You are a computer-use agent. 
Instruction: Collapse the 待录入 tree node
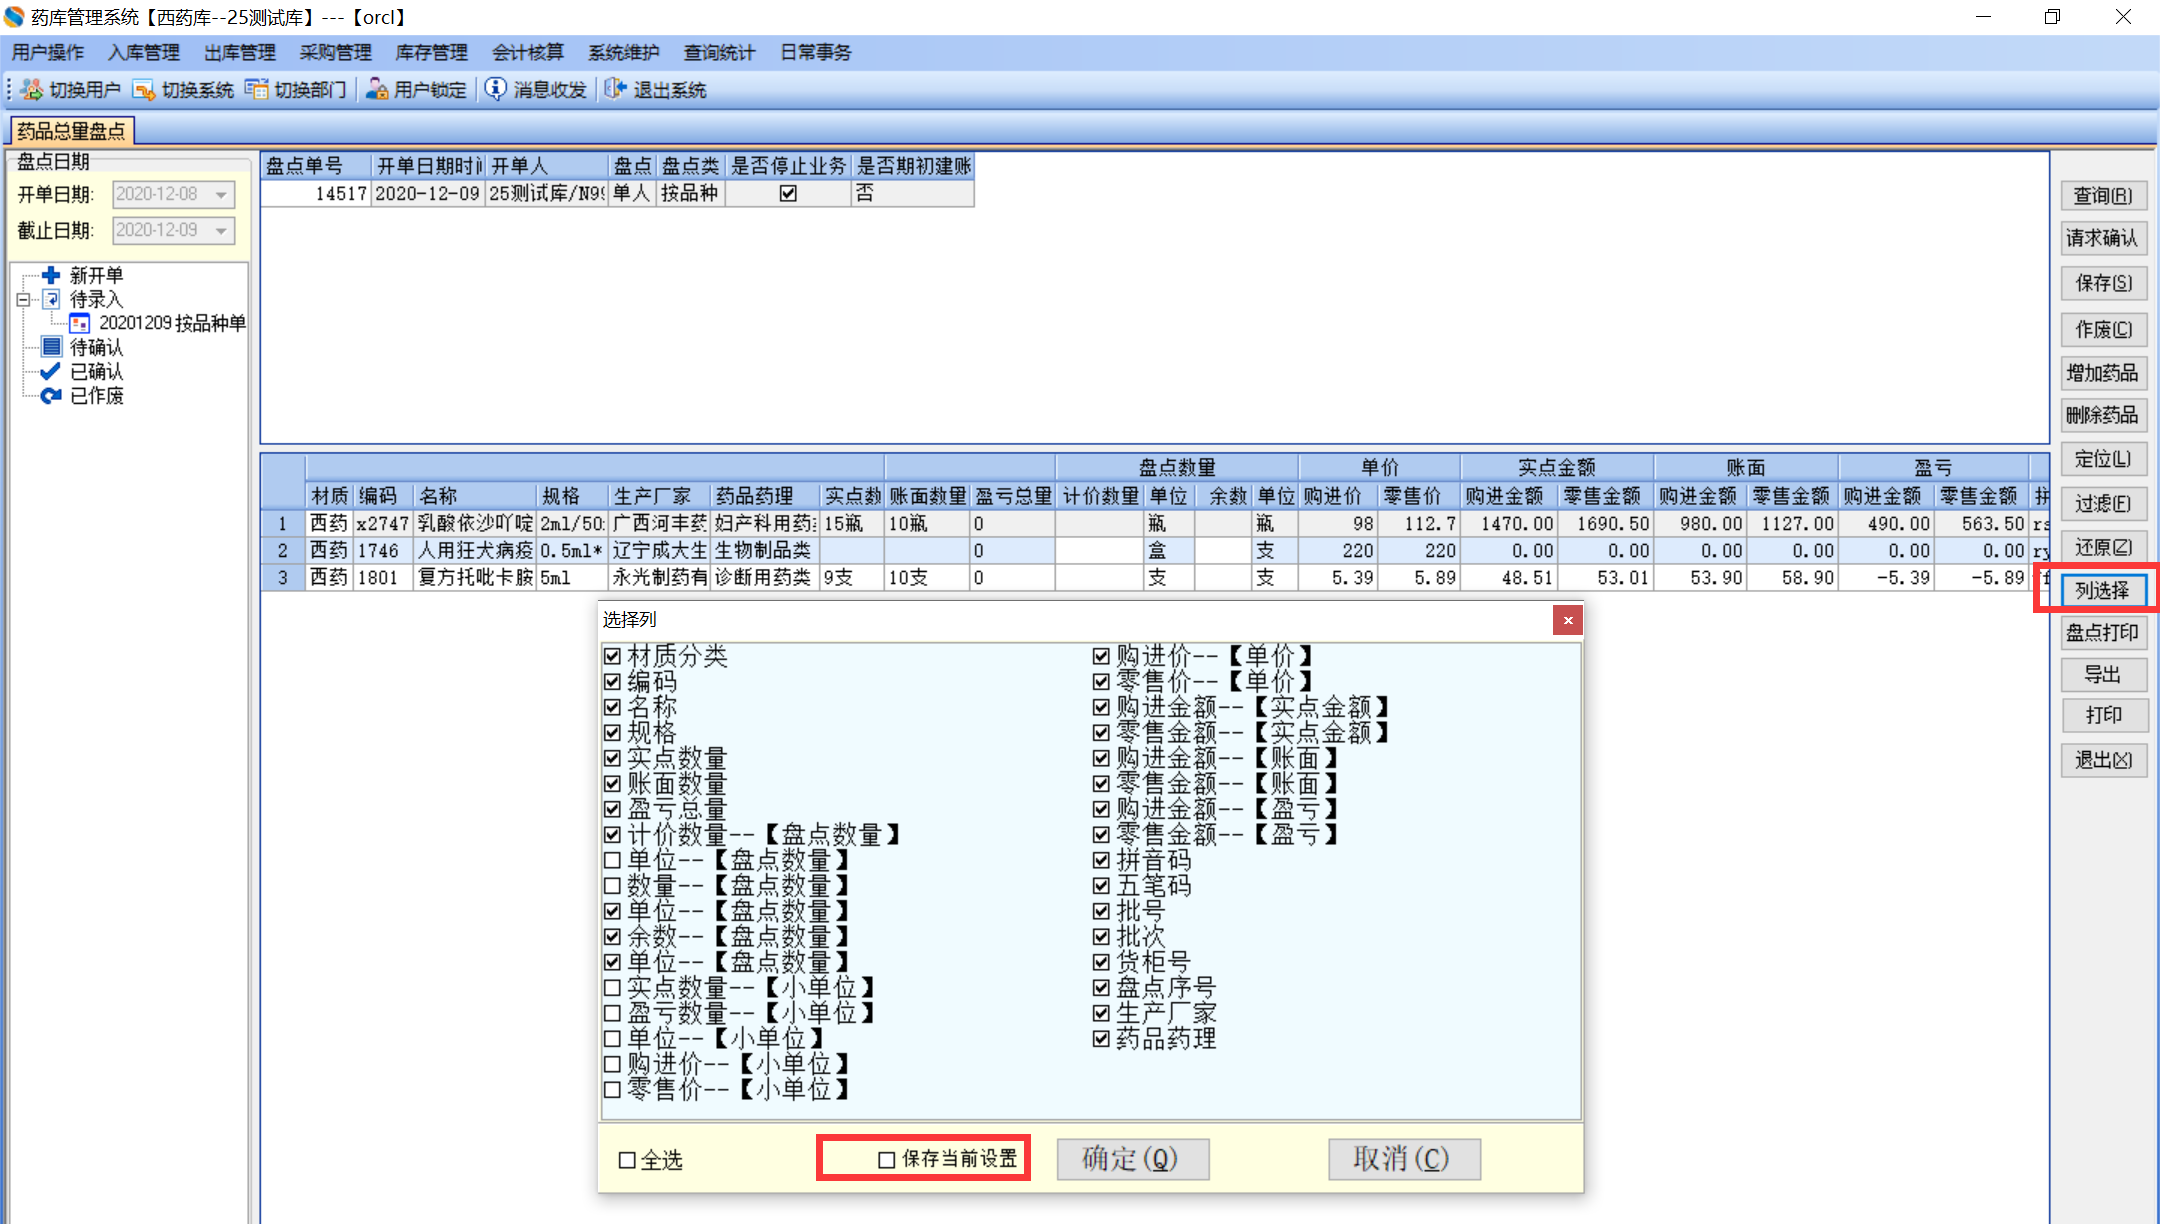coord(23,299)
